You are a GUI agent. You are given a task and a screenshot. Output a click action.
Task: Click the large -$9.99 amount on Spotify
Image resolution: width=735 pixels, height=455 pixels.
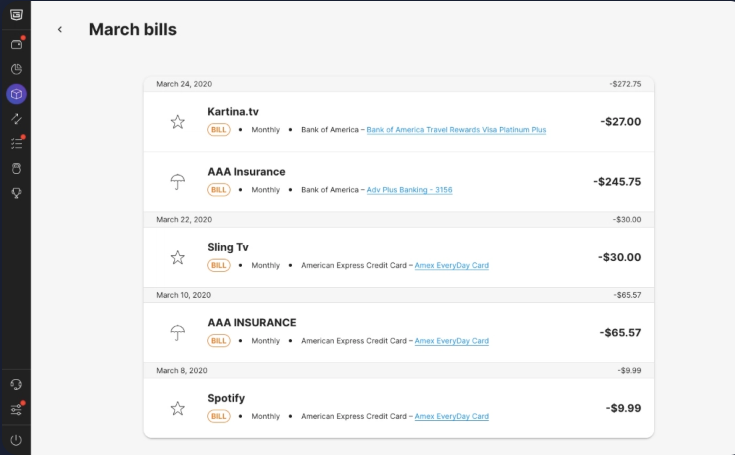623,408
